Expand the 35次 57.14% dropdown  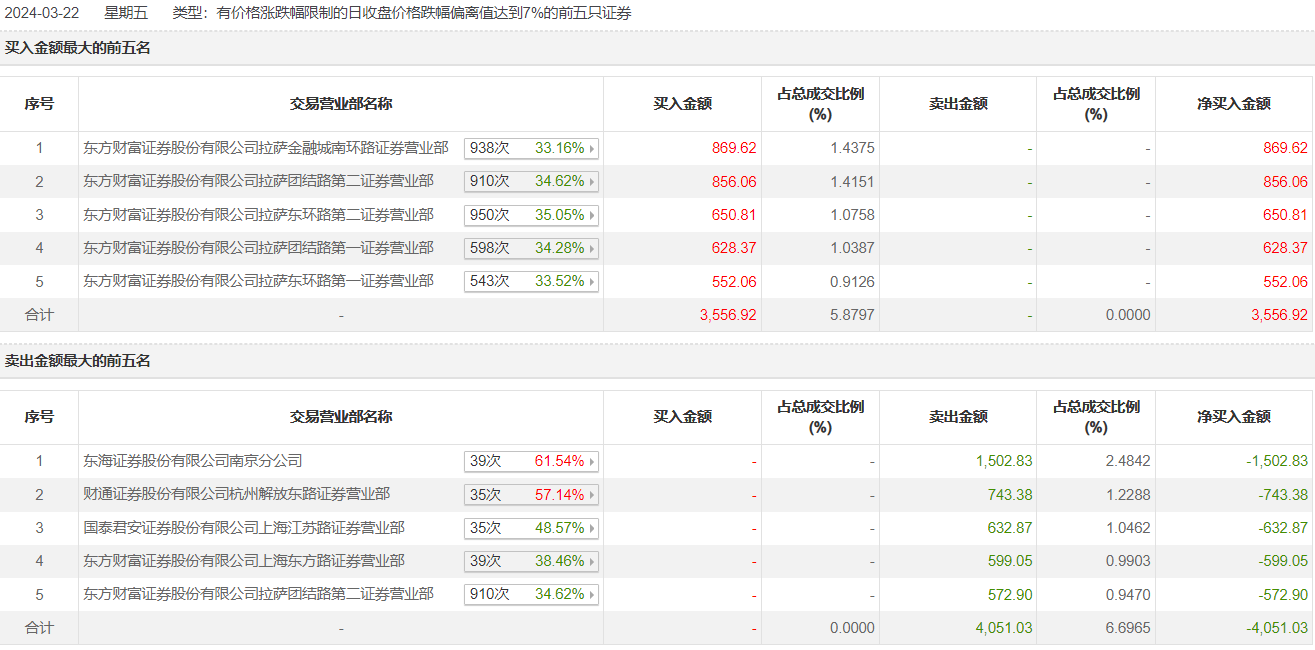tap(531, 495)
